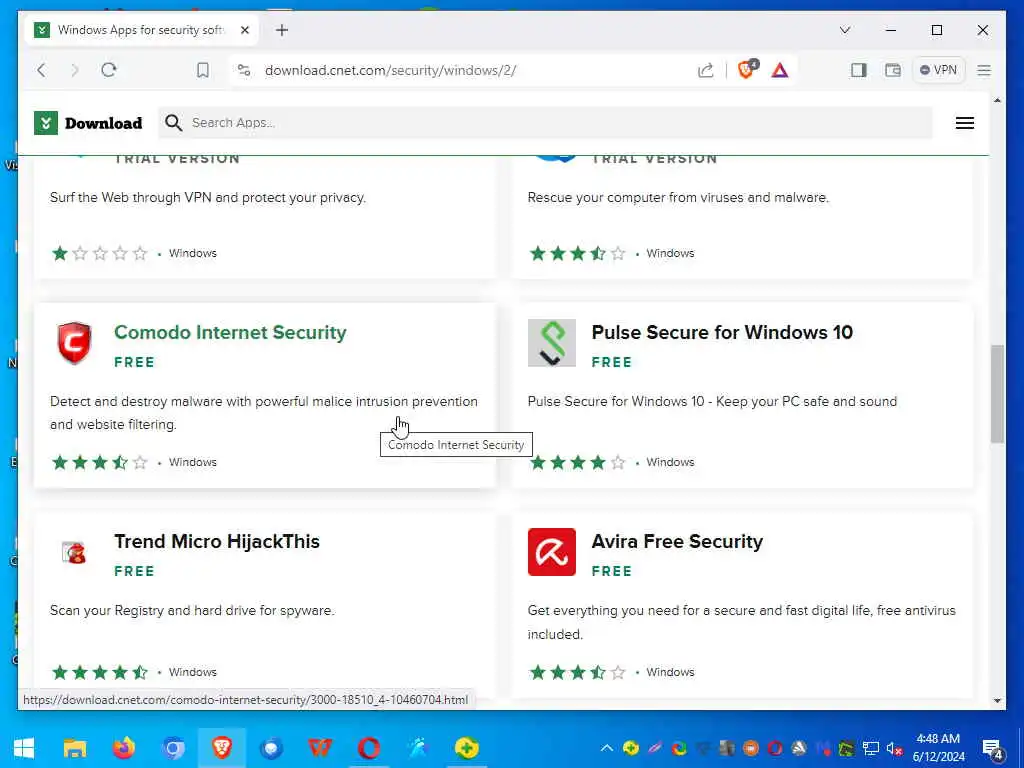Open the notification center icon

(x=993, y=750)
